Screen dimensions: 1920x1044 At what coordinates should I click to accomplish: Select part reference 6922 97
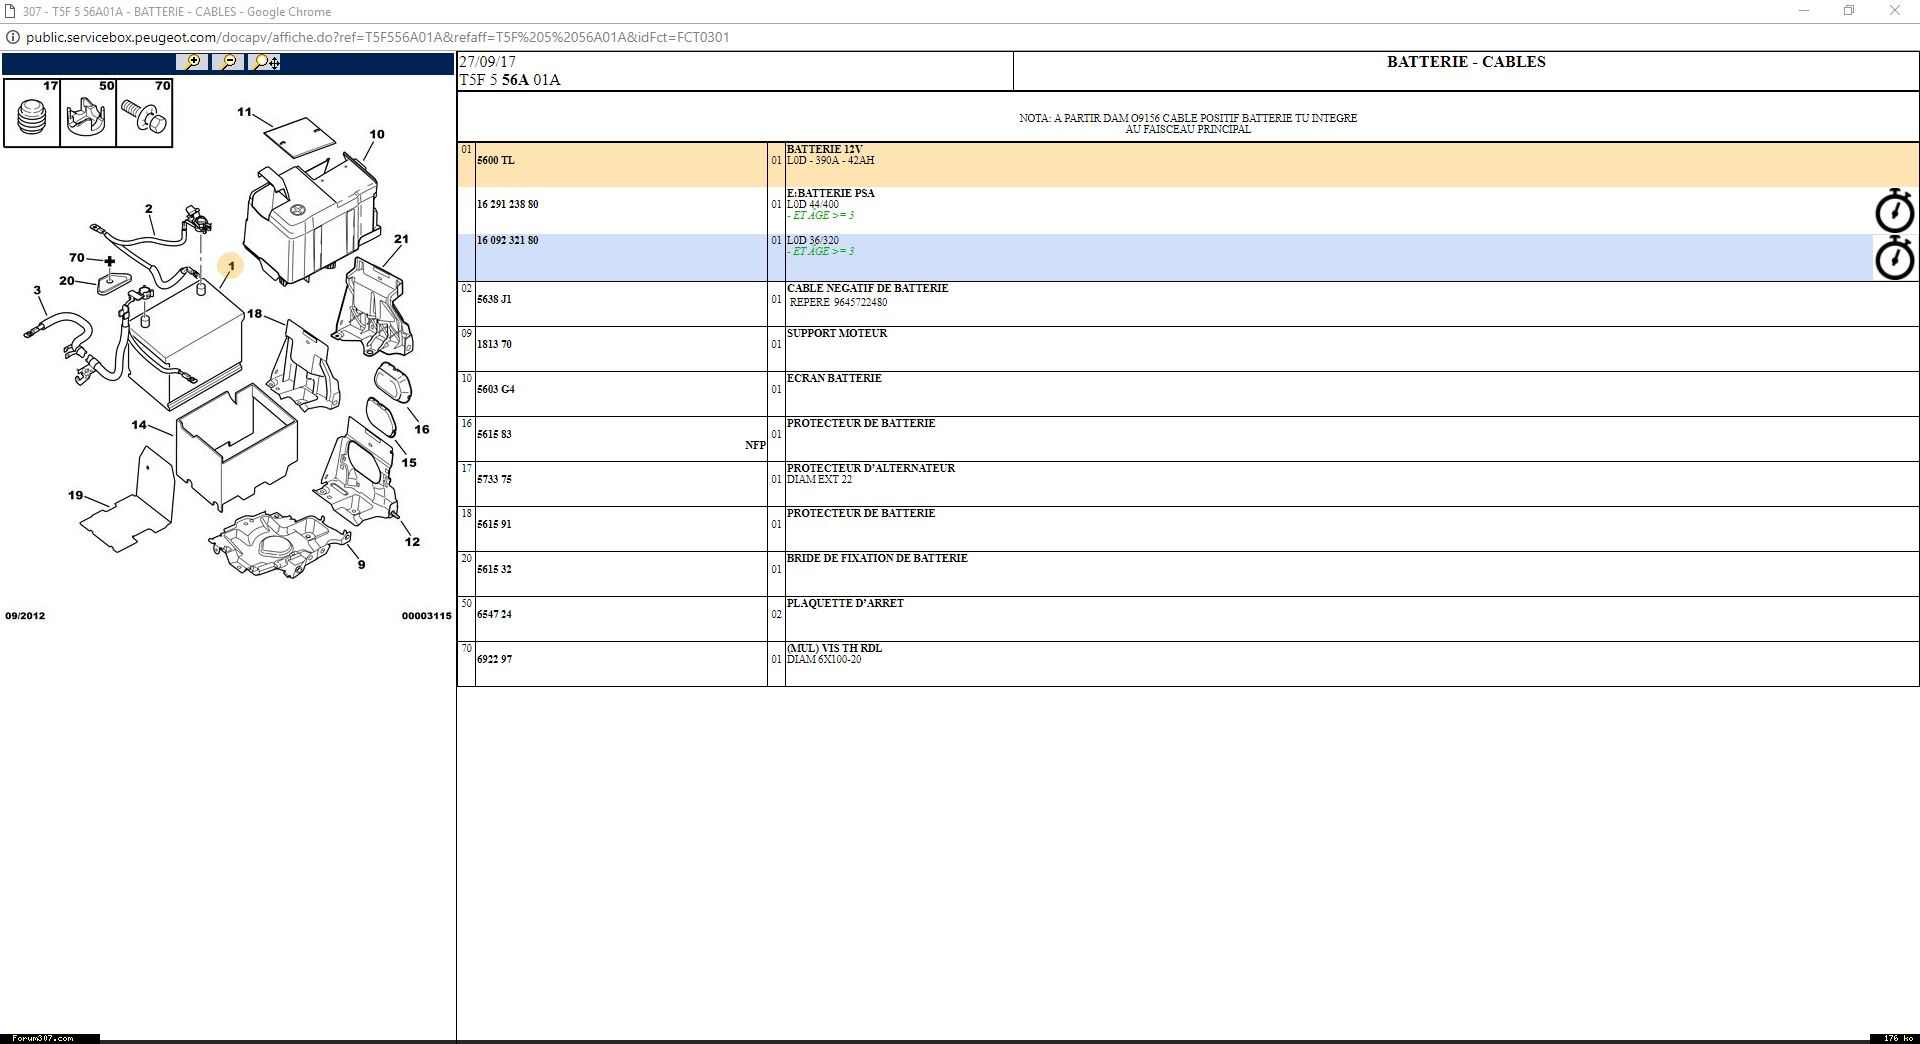pyautogui.click(x=494, y=659)
